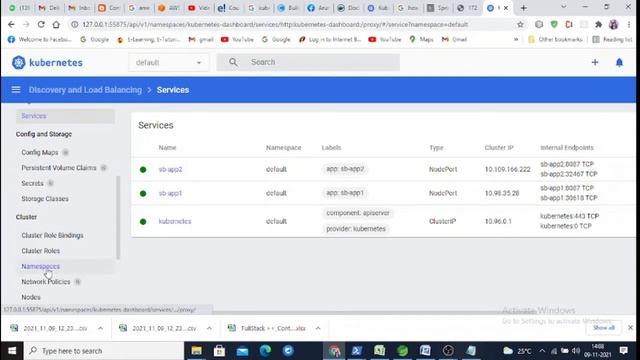Click the app: sb-app2 label chip

(x=345, y=169)
